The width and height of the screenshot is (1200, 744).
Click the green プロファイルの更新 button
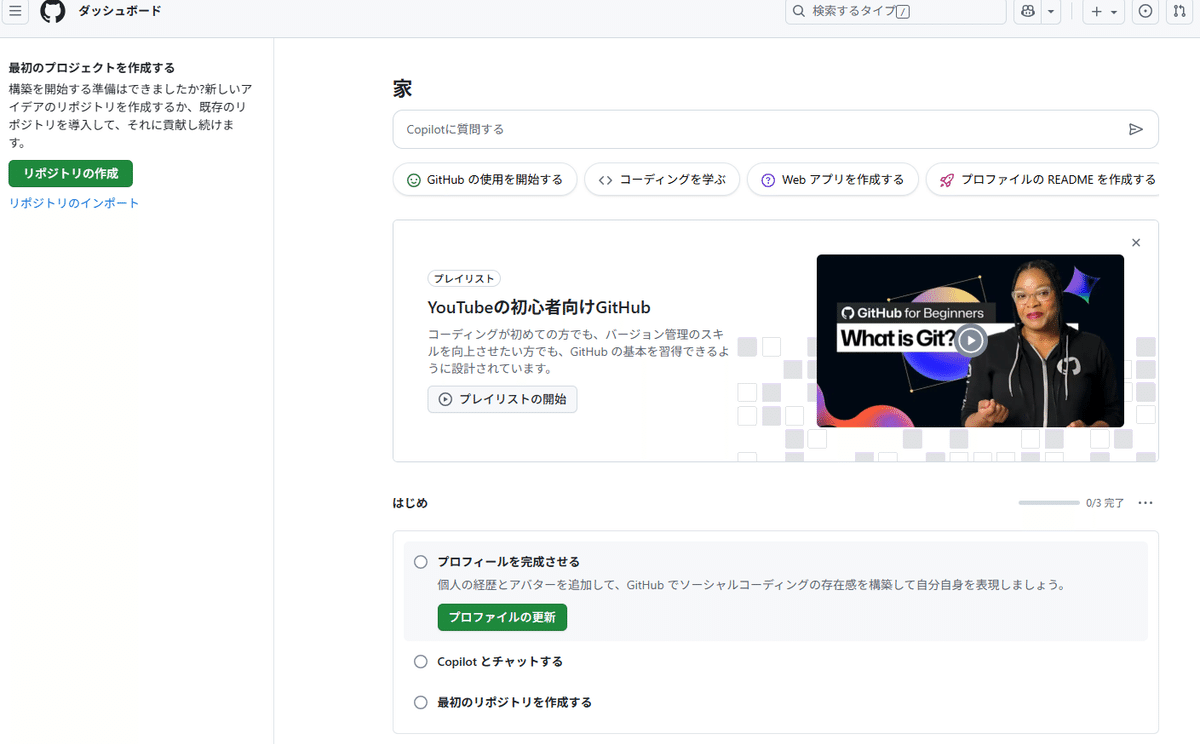[502, 617]
